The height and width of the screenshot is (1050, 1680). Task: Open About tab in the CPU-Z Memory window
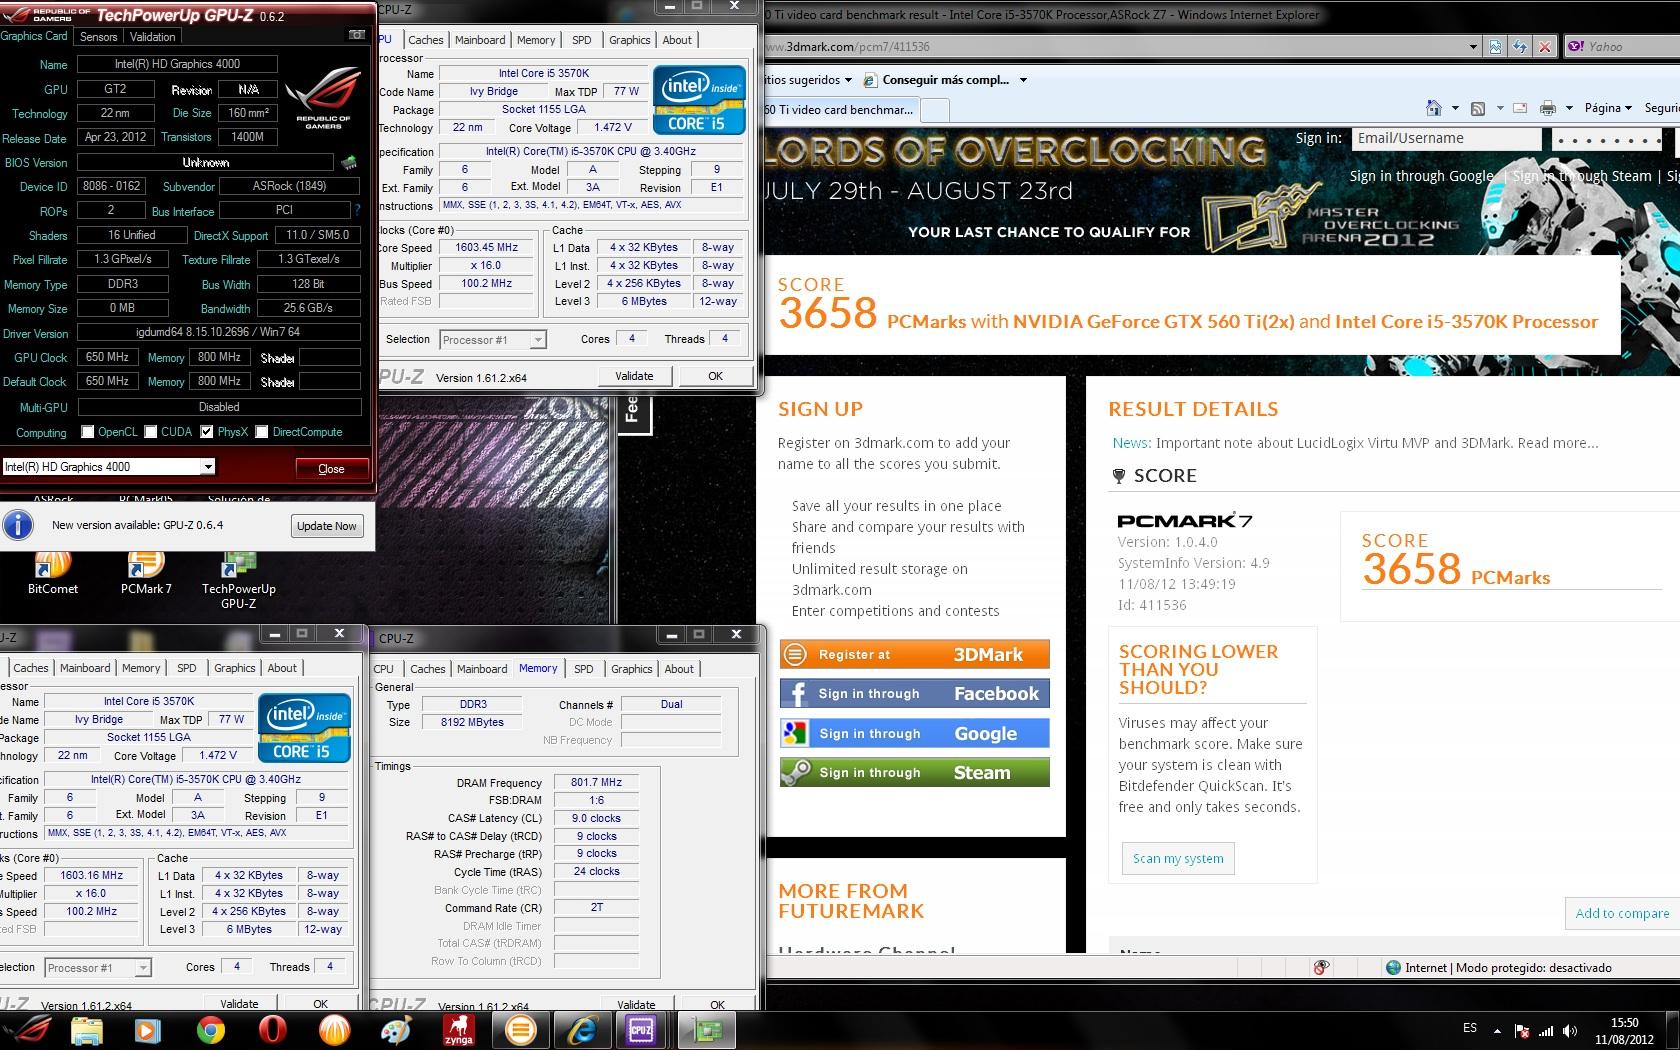679,669
